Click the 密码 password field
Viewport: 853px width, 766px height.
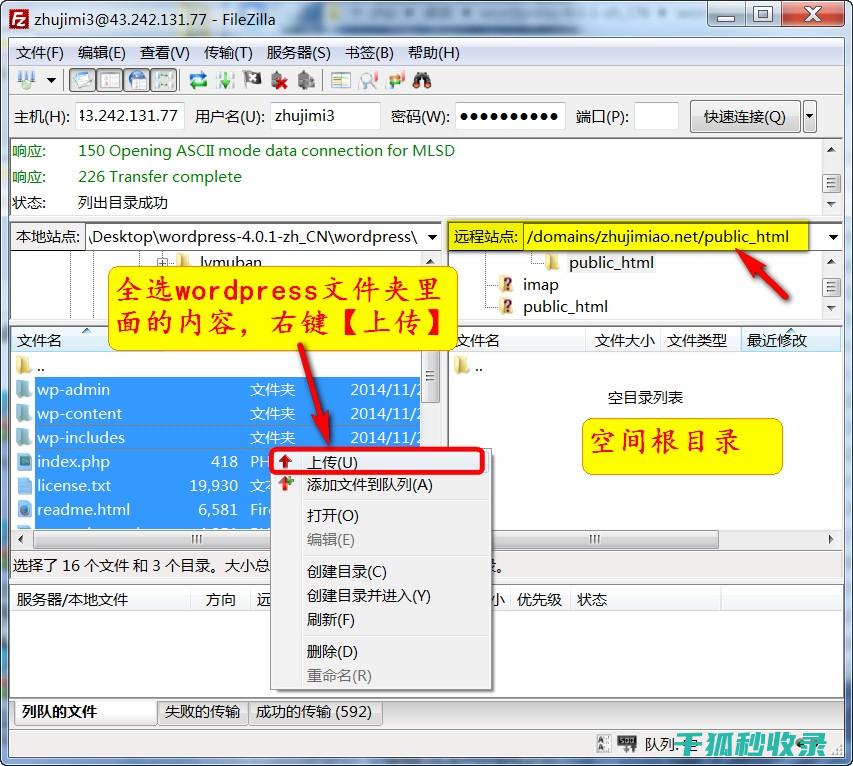tap(510, 116)
